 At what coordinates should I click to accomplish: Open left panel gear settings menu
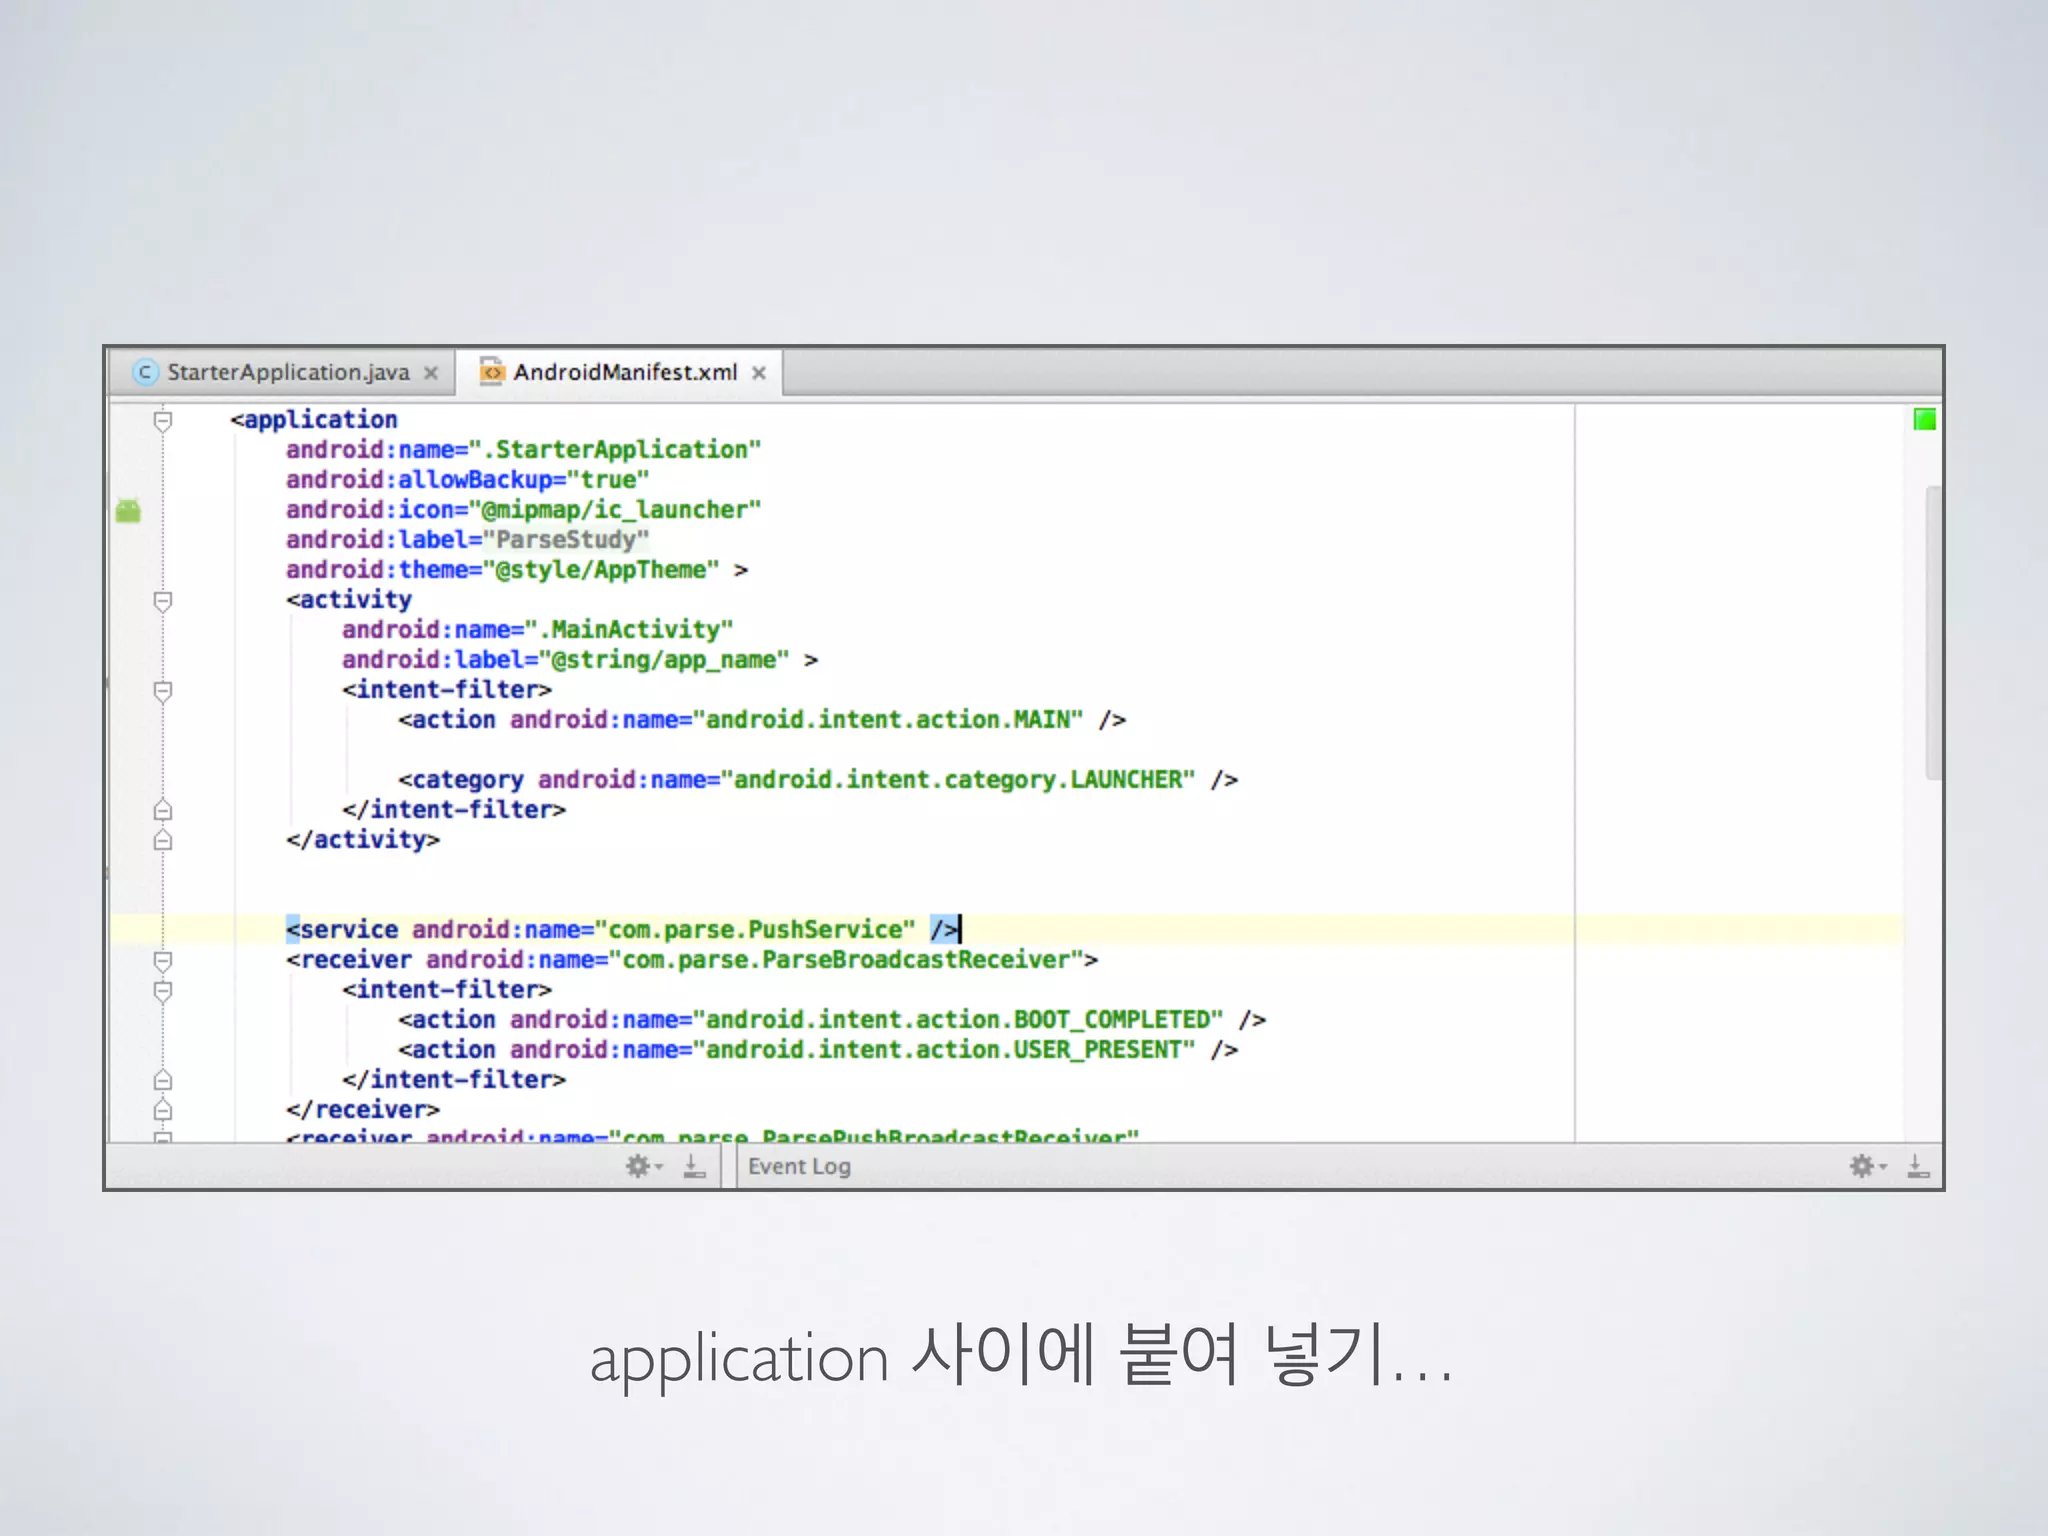click(x=643, y=1166)
